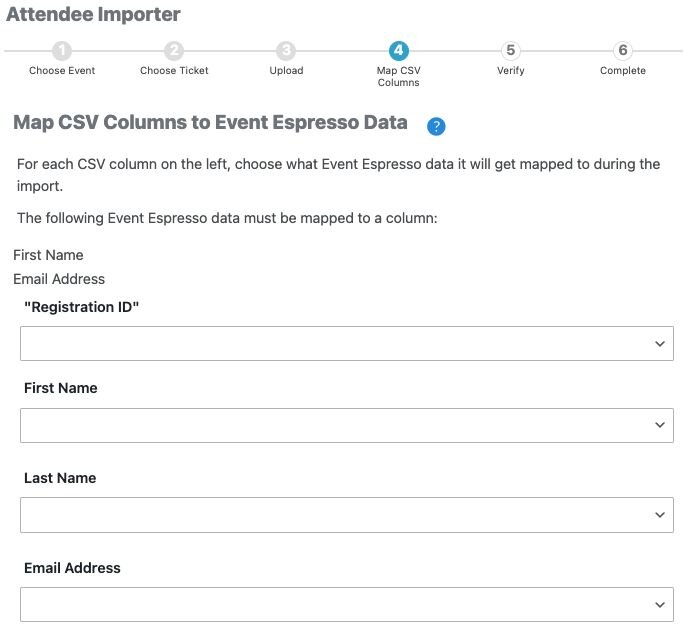694x633 pixels.
Task: Open the Last Name mapping dropdown
Action: [x=346, y=515]
